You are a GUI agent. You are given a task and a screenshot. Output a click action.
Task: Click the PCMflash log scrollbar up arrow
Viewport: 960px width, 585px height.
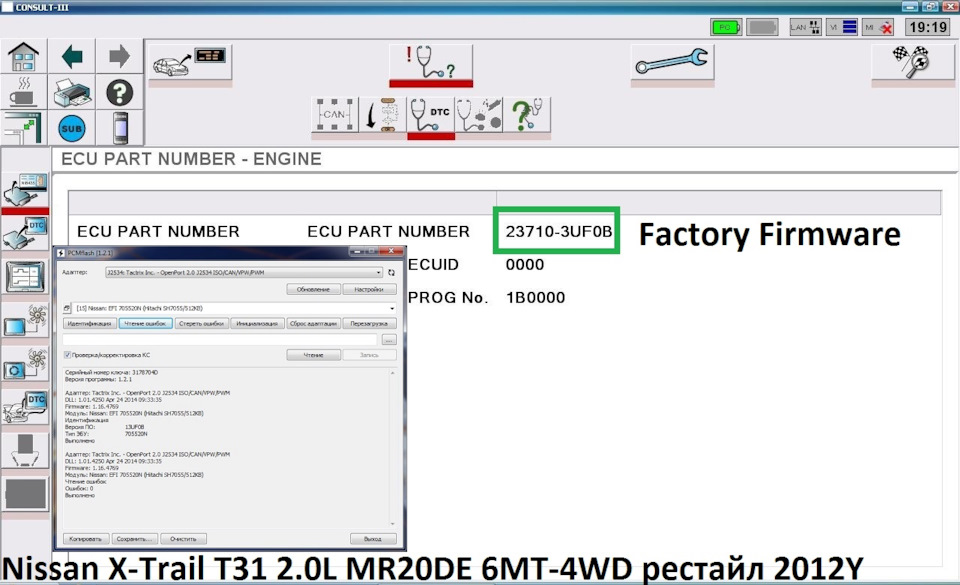[x=392, y=373]
